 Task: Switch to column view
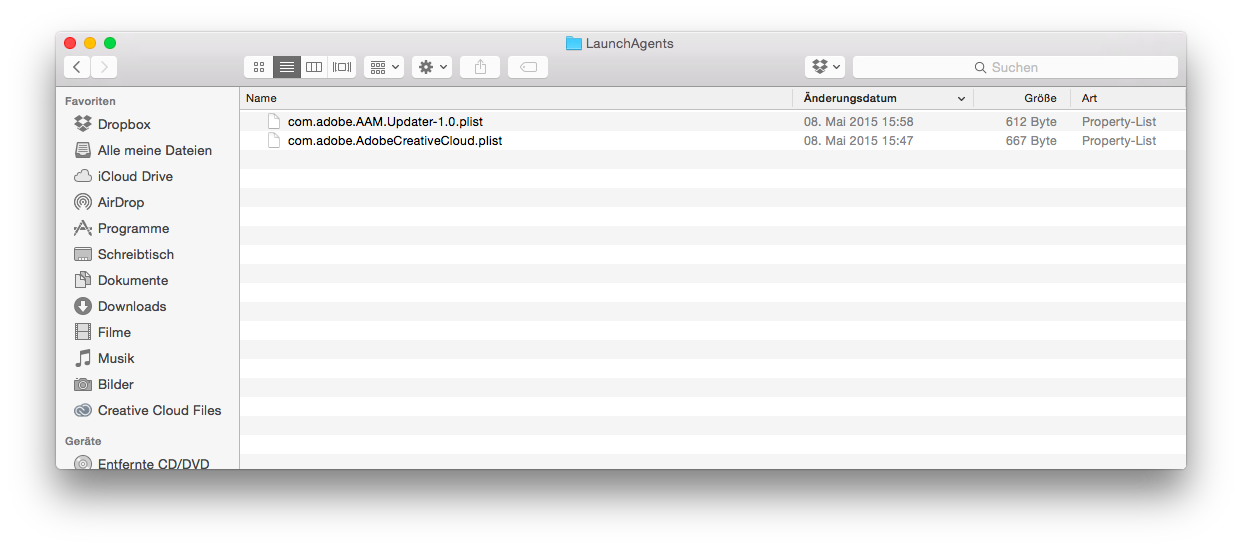pyautogui.click(x=314, y=67)
